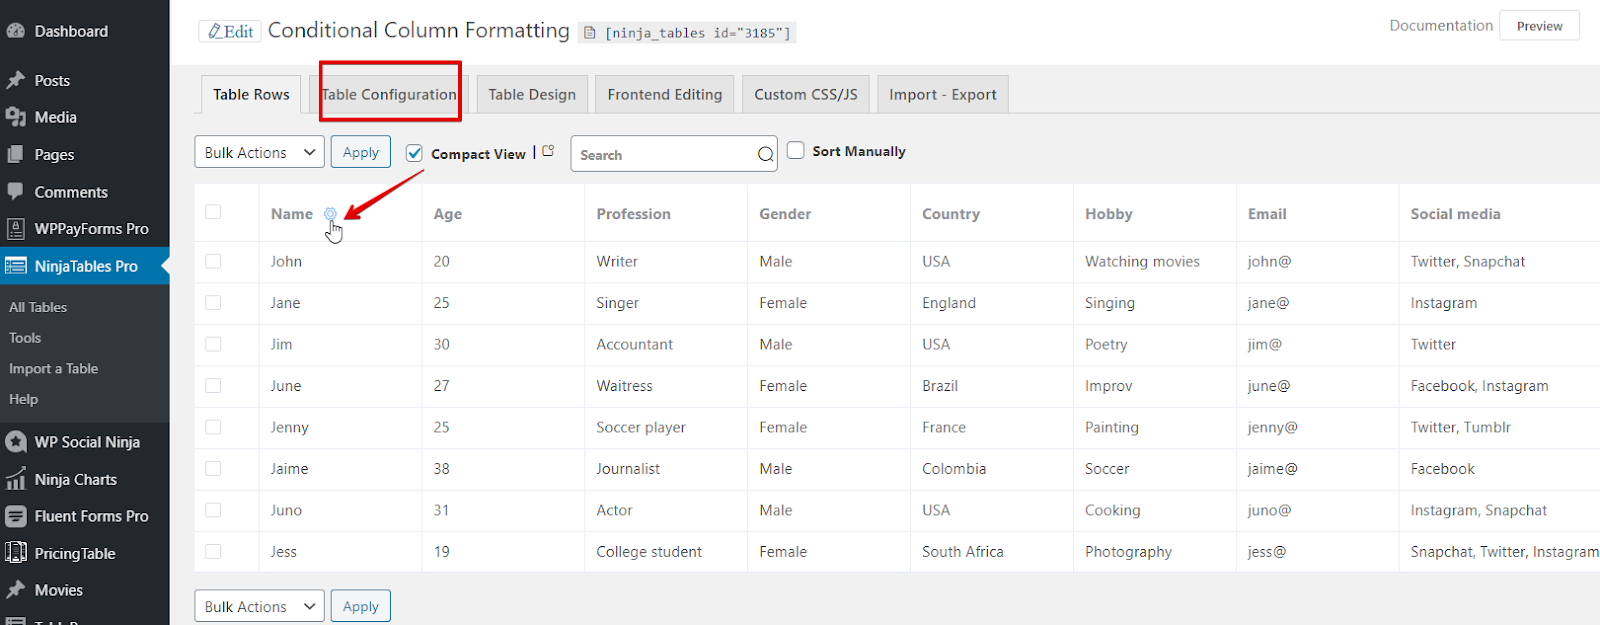Image resolution: width=1600 pixels, height=625 pixels.
Task: Click the Ninja Charts sidebar icon
Action: point(15,479)
